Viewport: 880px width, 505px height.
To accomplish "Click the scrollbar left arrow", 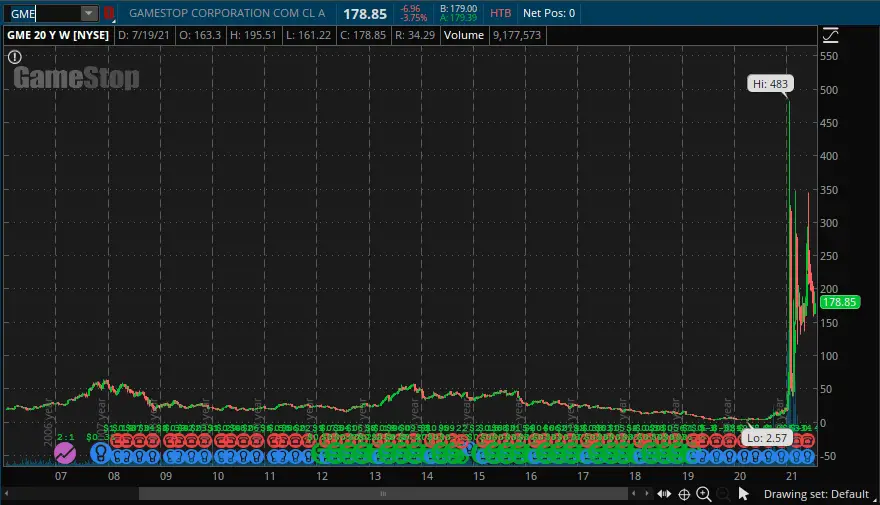I will [x=7, y=494].
